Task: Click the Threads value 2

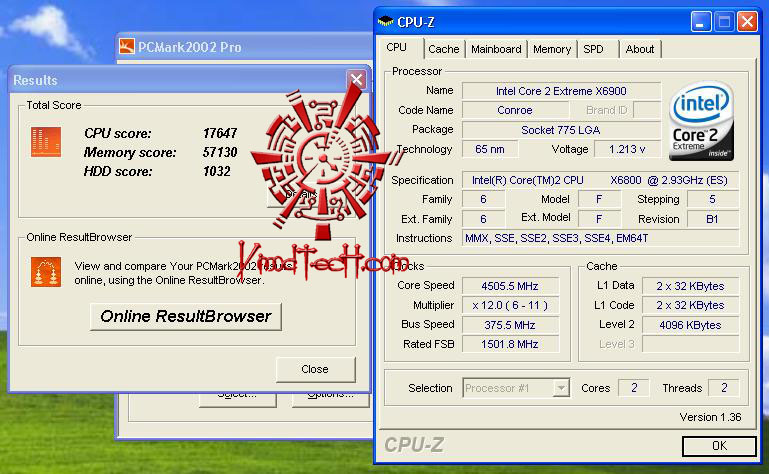Action: pyautogui.click(x=724, y=388)
